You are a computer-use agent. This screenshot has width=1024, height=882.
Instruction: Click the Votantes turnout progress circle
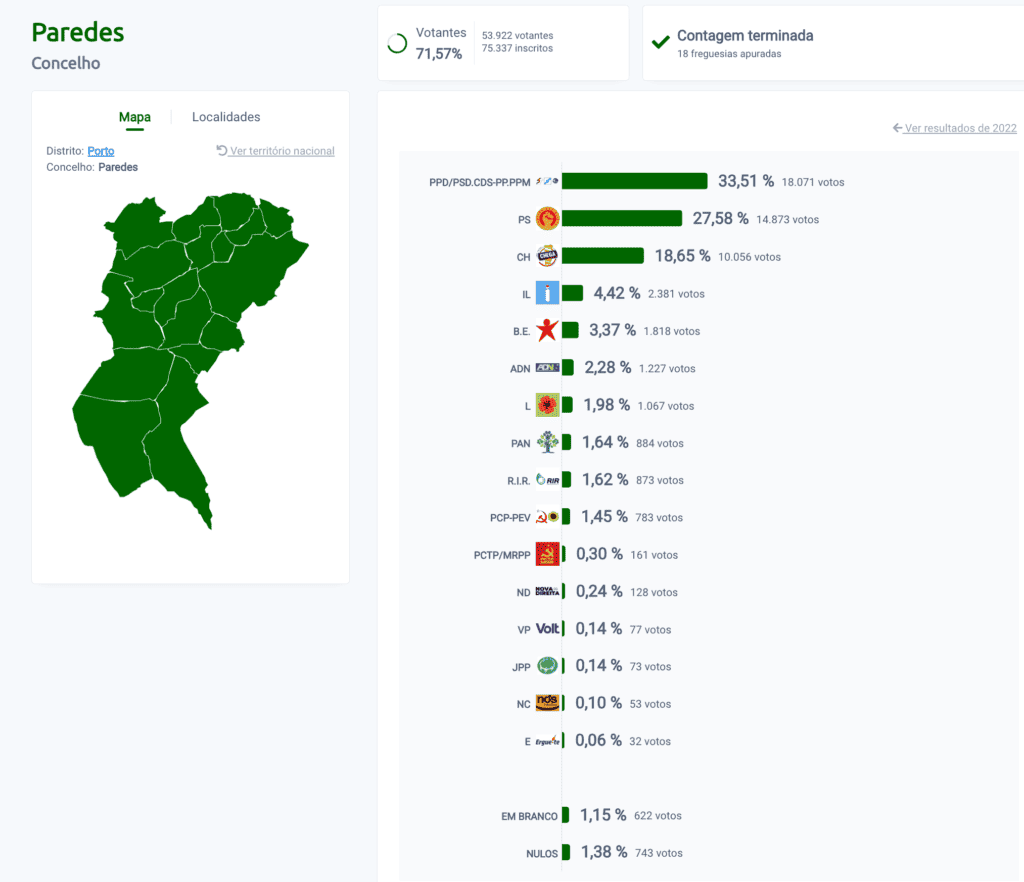point(397,44)
